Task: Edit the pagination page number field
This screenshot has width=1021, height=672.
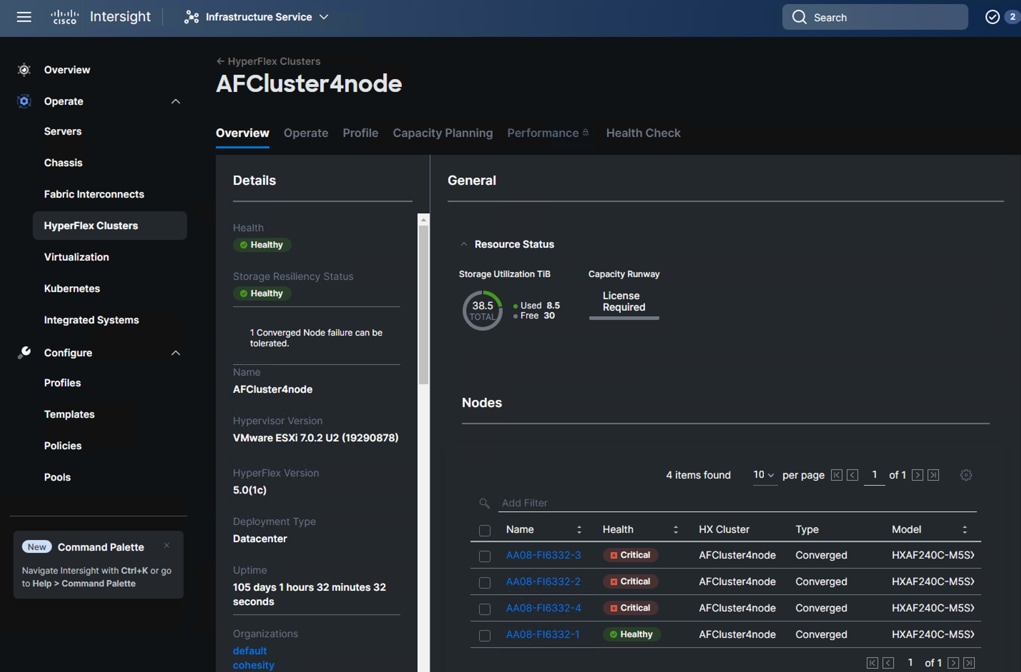Action: pos(874,475)
